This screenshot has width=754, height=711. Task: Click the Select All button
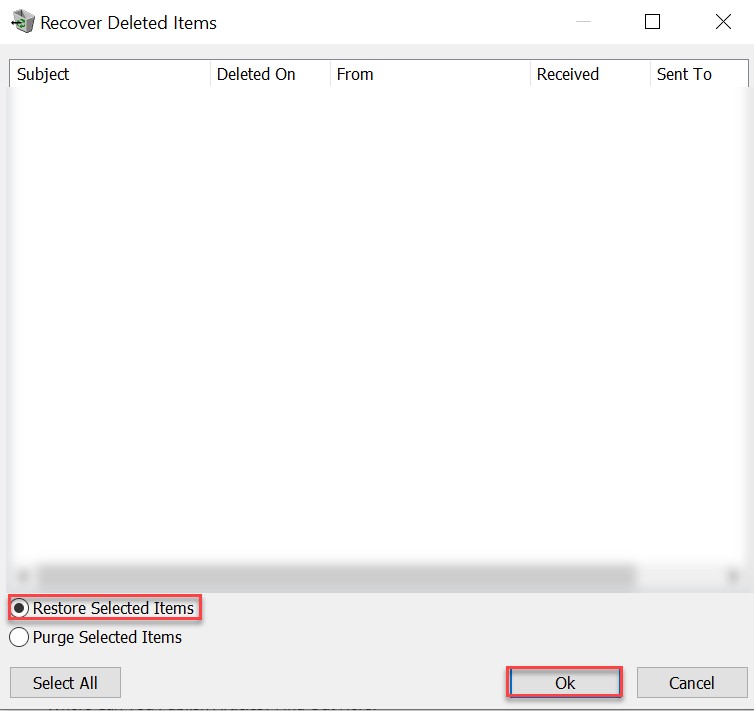click(65, 683)
